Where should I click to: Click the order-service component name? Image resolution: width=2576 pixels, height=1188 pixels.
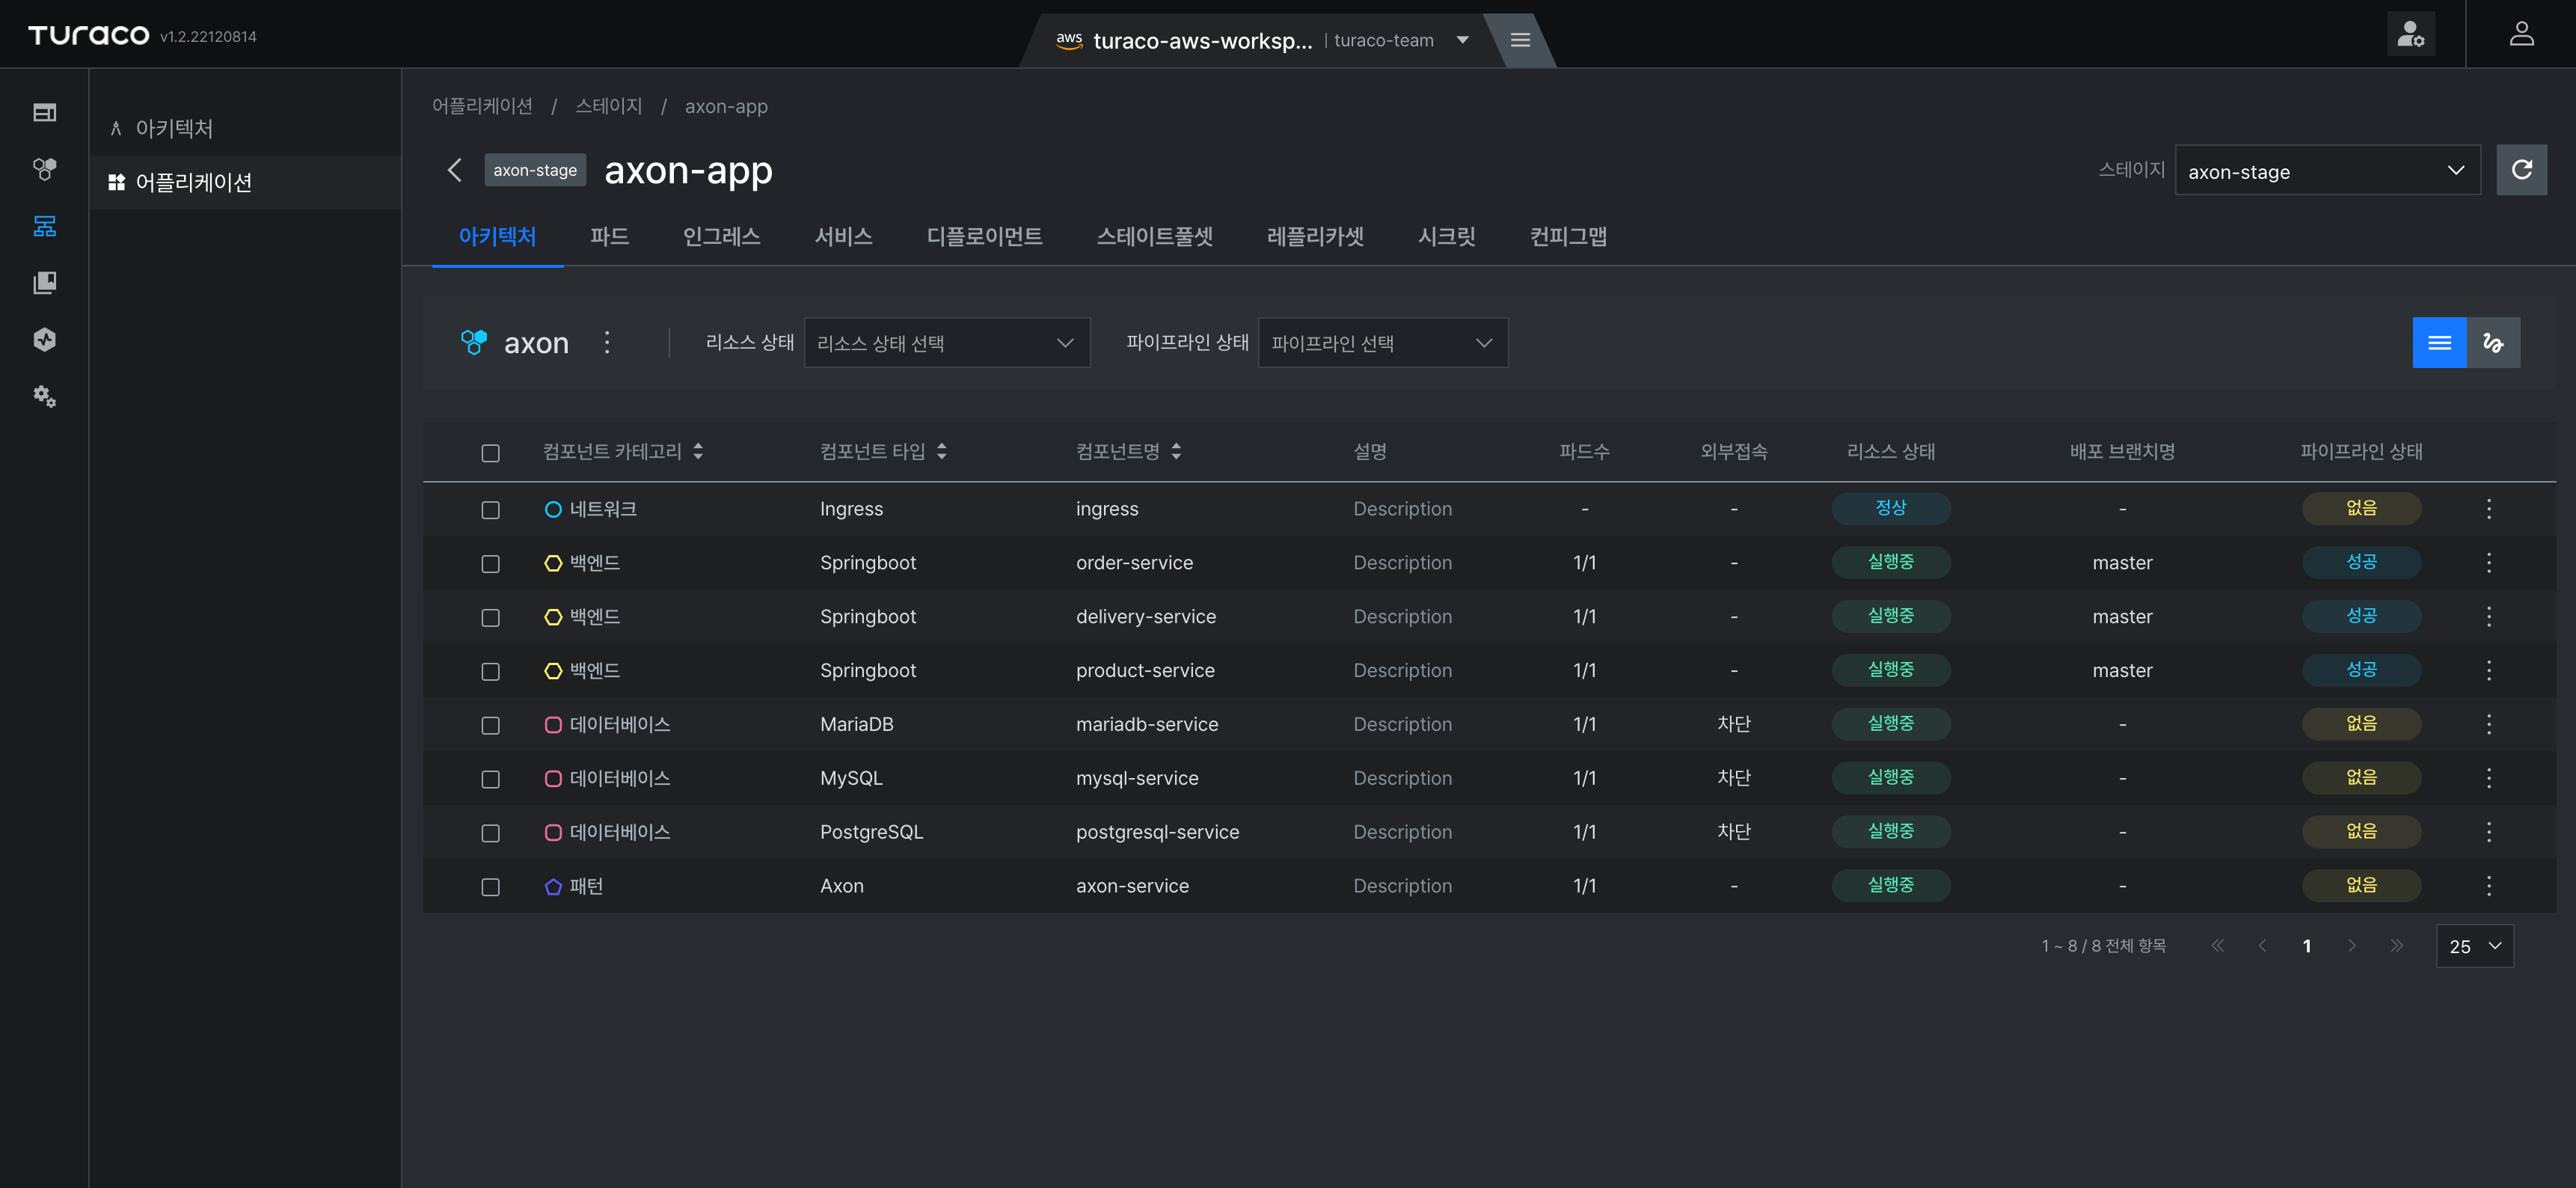click(1134, 563)
